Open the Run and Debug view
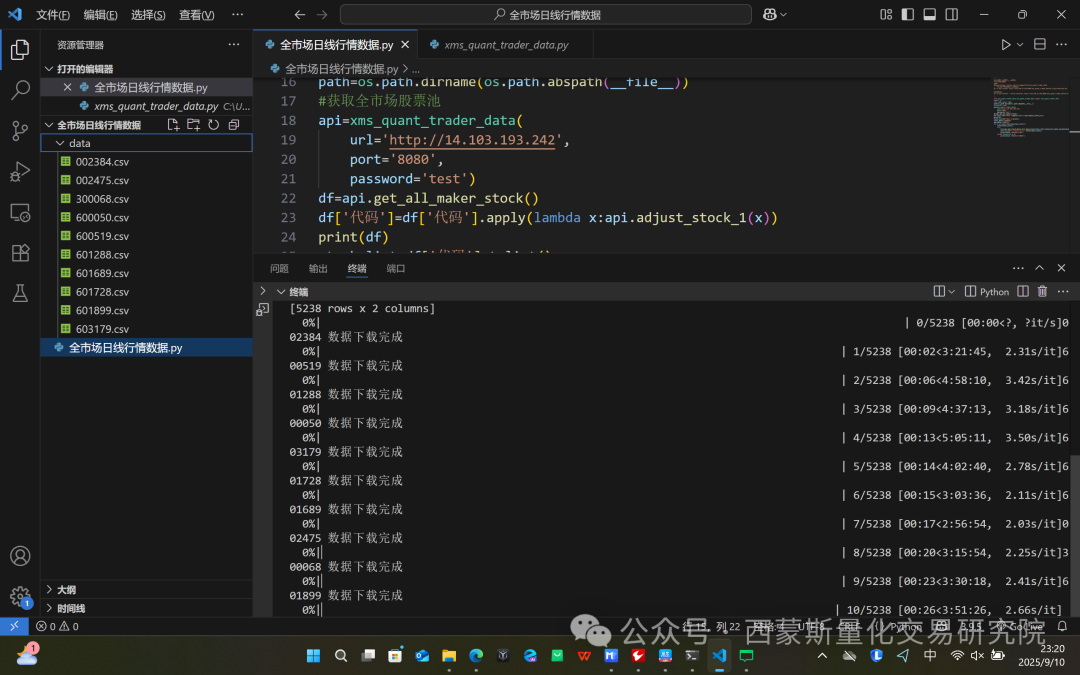The image size is (1080, 675). click(x=20, y=172)
